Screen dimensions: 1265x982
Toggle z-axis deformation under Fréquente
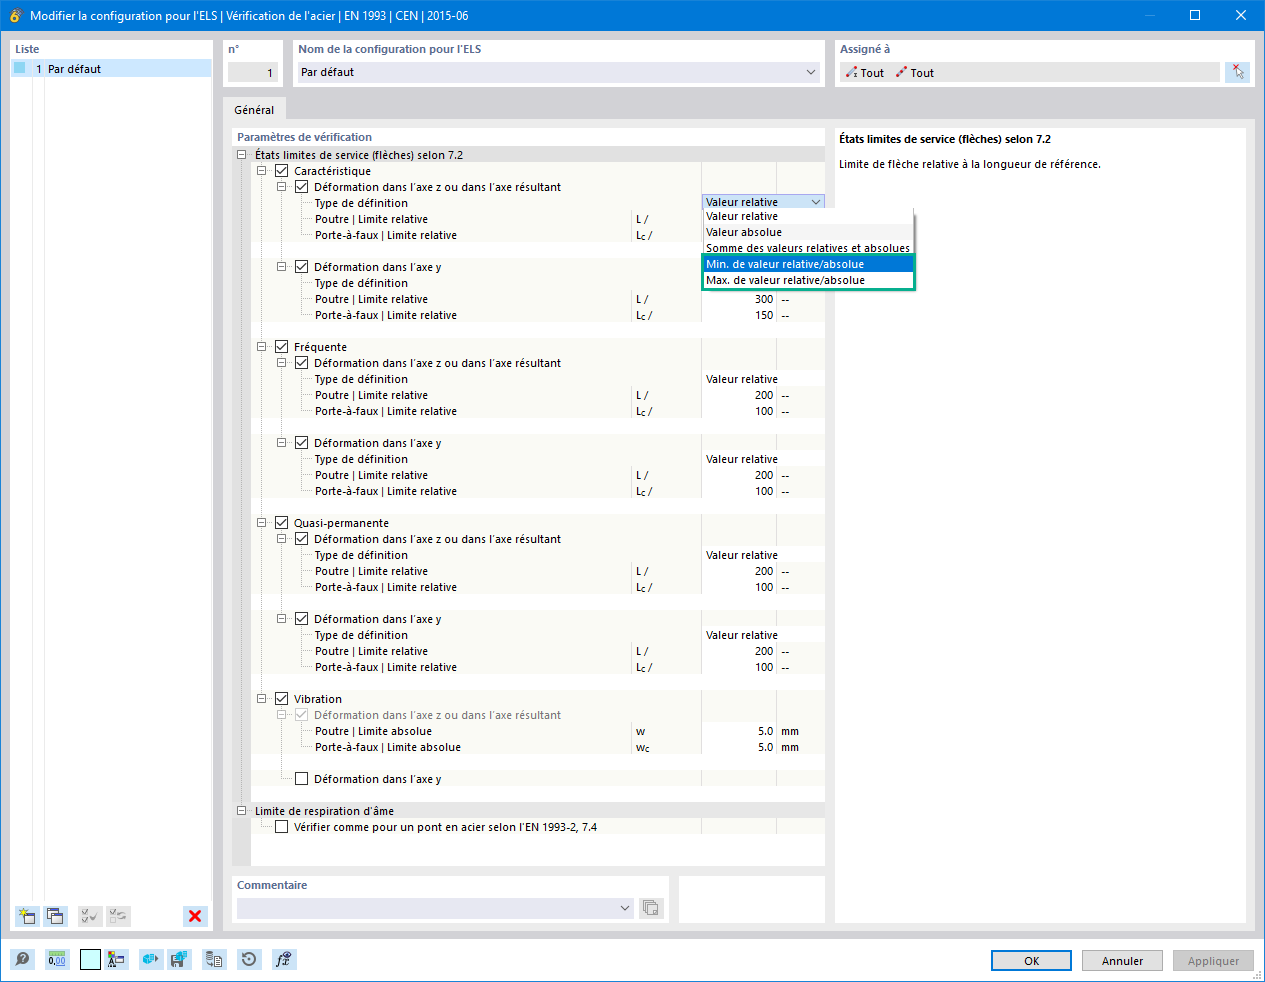click(301, 363)
